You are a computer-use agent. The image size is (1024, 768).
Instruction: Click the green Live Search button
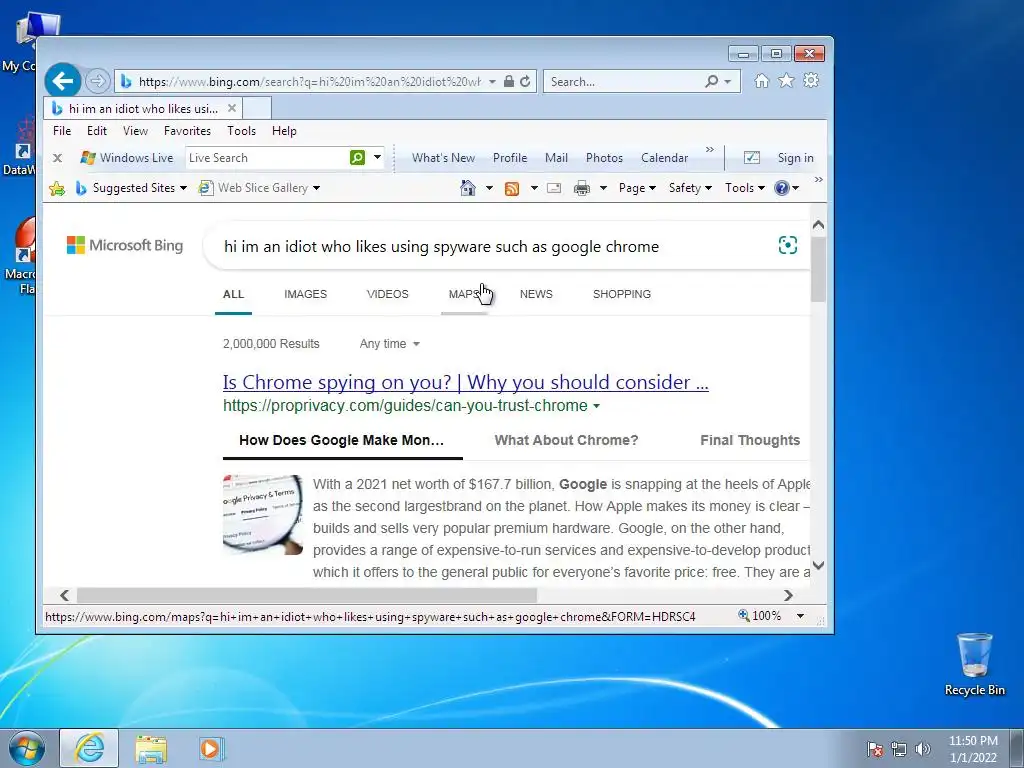click(357, 157)
